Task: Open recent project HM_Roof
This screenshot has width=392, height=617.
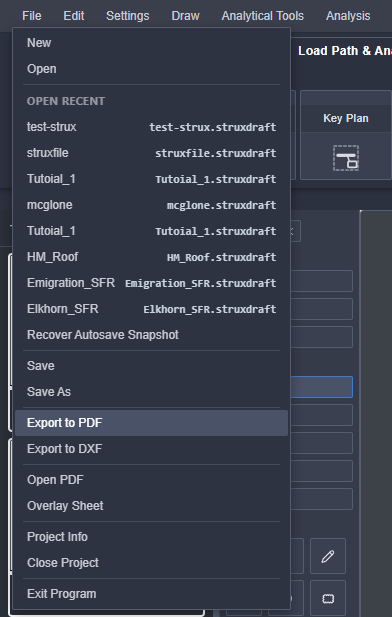Action: click(152, 257)
